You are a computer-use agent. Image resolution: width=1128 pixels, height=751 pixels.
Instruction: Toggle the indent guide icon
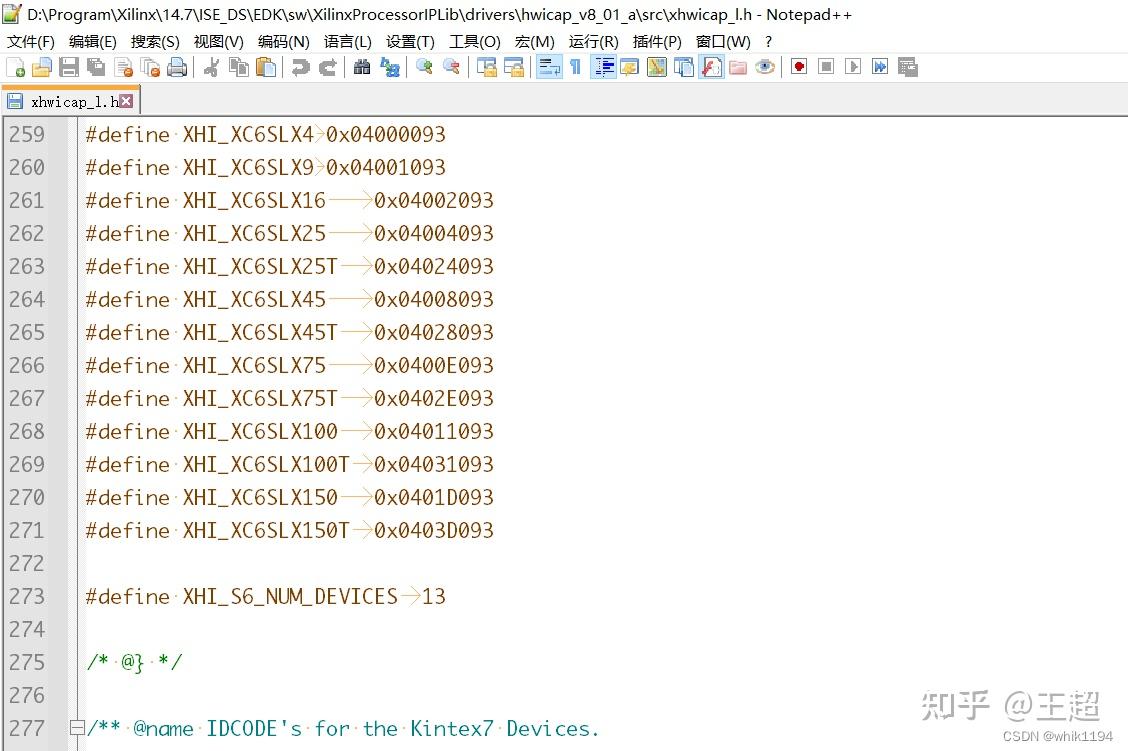tap(604, 68)
